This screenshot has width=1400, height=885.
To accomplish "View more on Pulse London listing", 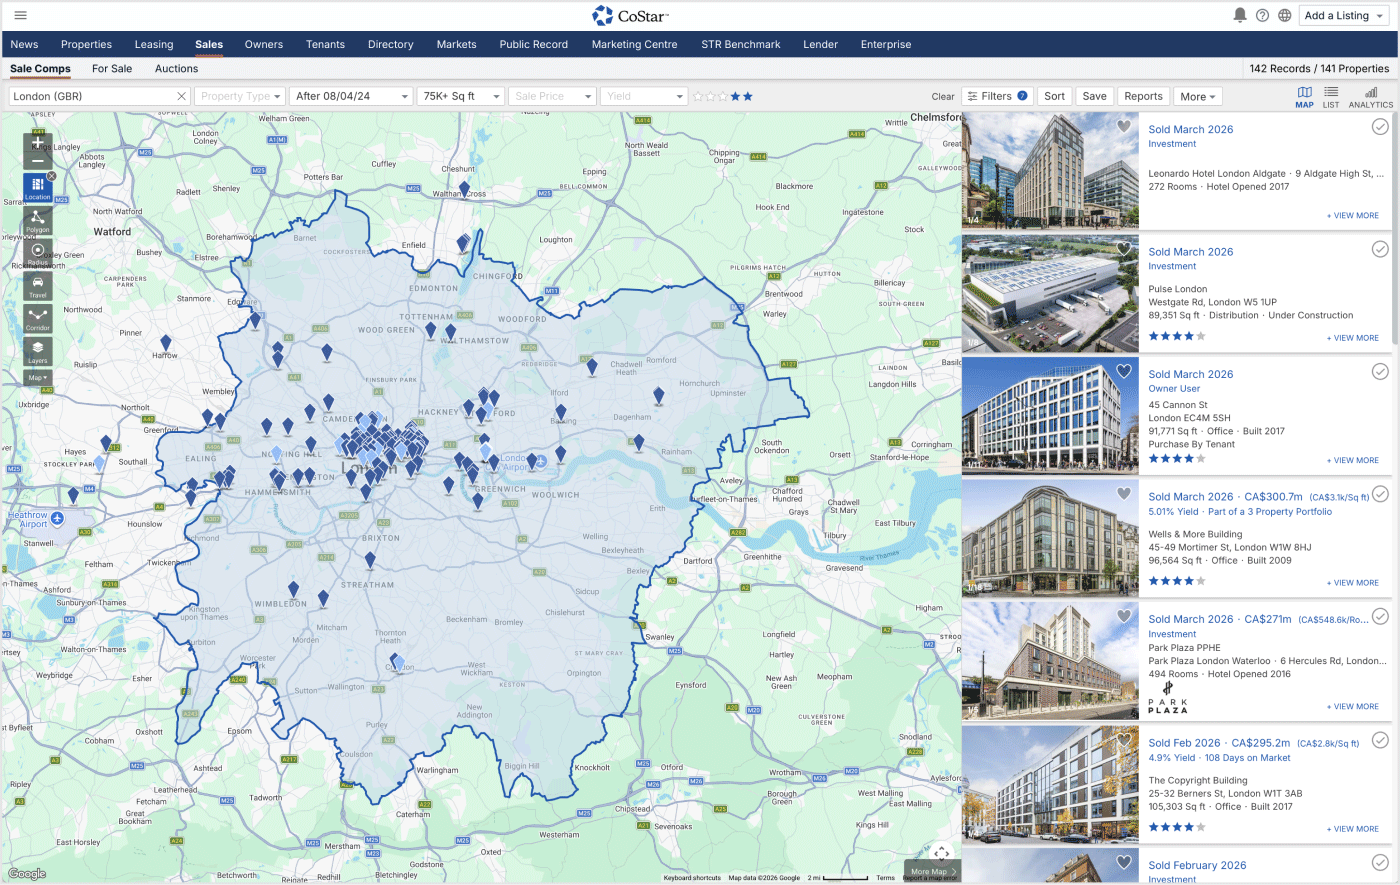I will click(1355, 338).
